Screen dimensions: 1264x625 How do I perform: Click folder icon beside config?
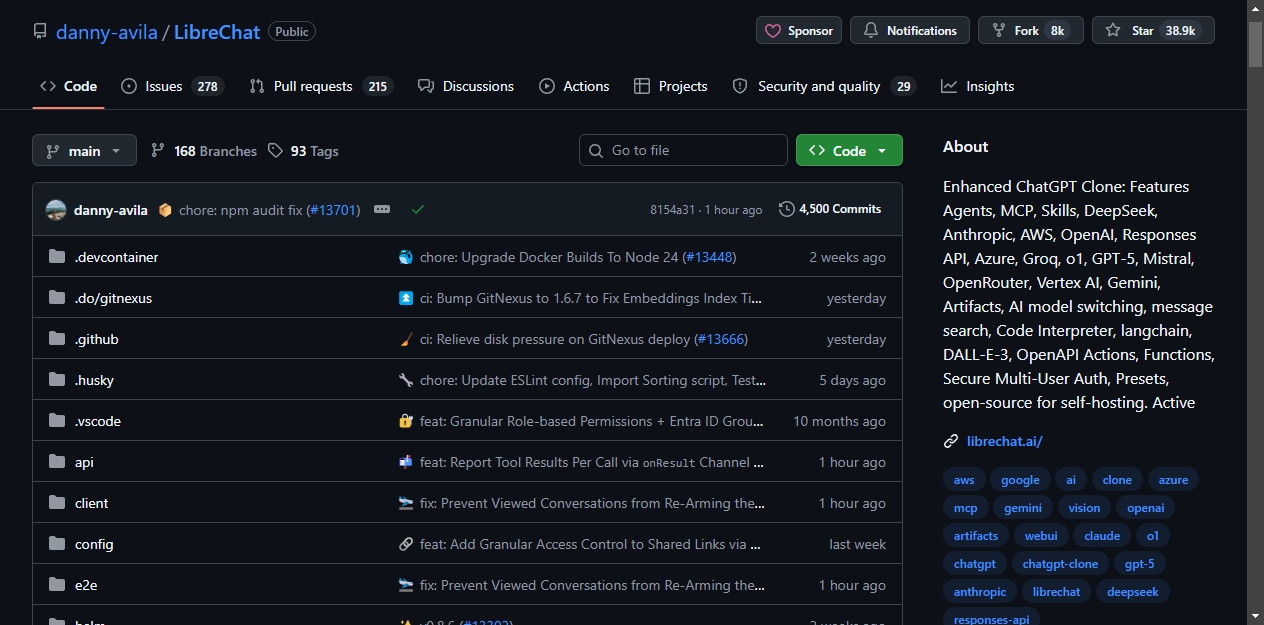56,544
